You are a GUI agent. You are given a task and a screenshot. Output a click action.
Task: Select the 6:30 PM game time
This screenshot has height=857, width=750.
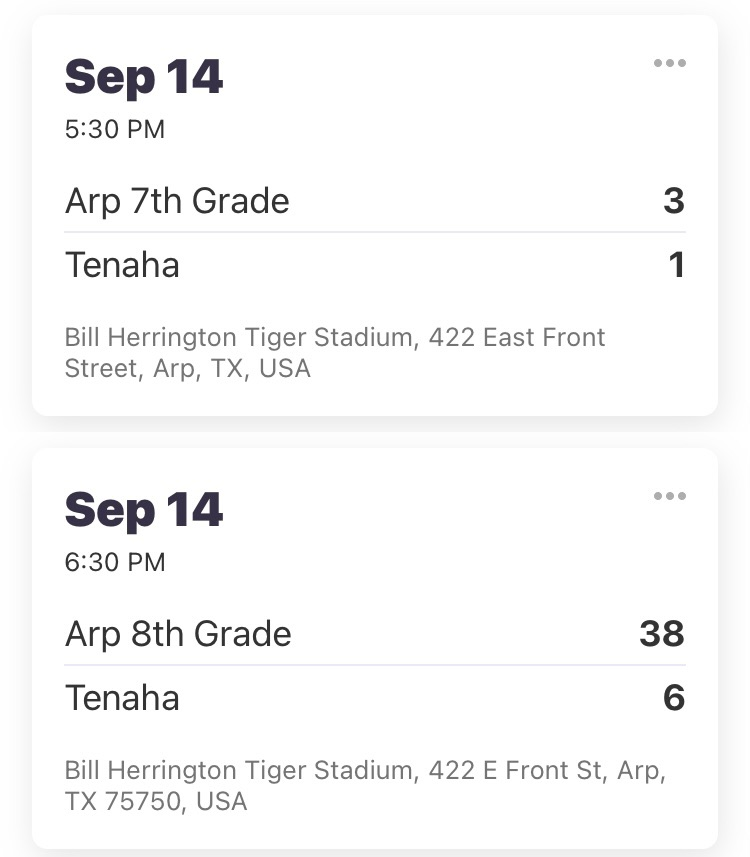[x=115, y=562]
